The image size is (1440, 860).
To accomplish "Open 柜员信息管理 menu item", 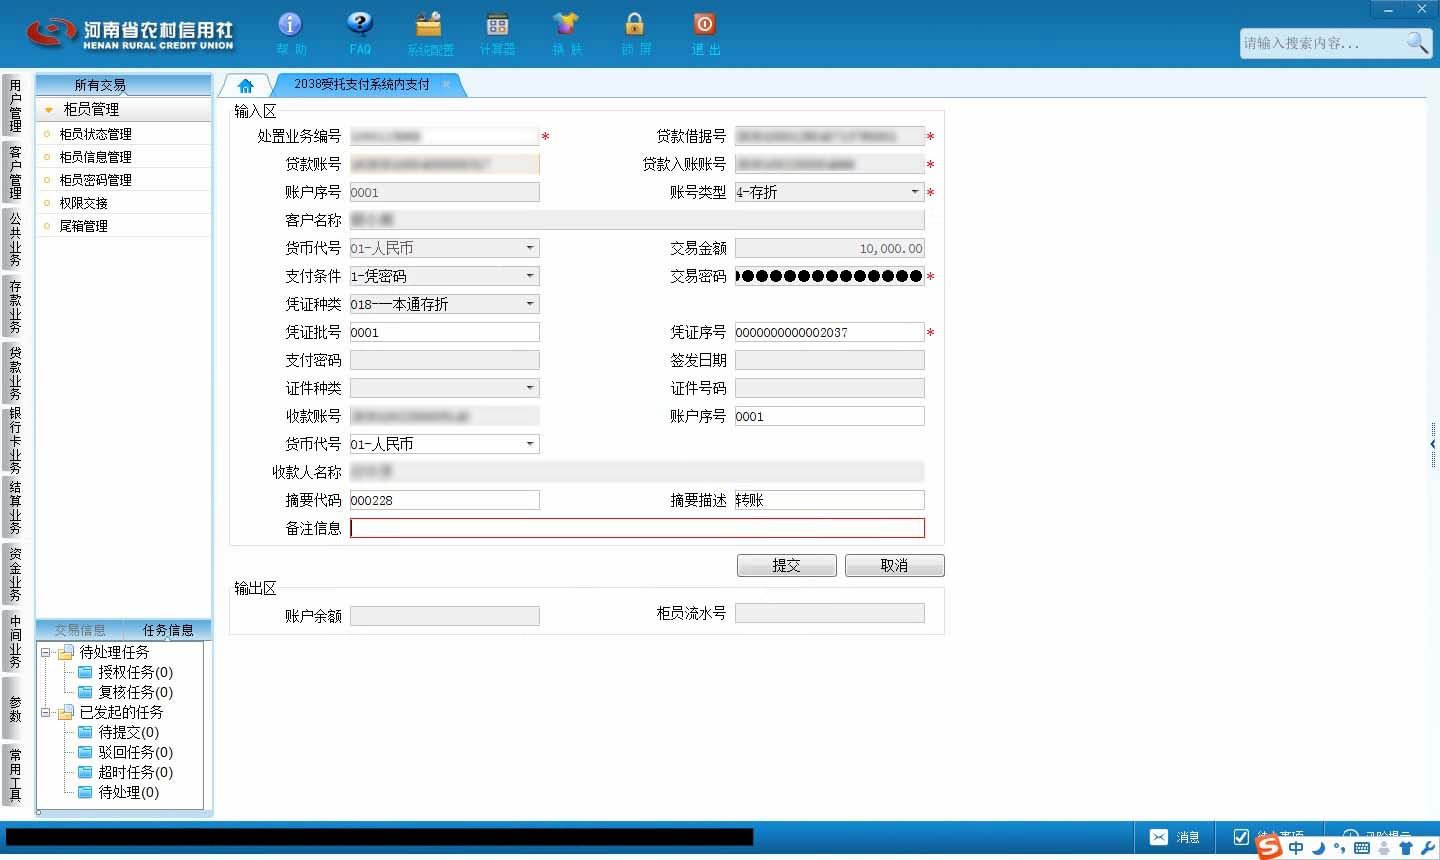I will [95, 157].
